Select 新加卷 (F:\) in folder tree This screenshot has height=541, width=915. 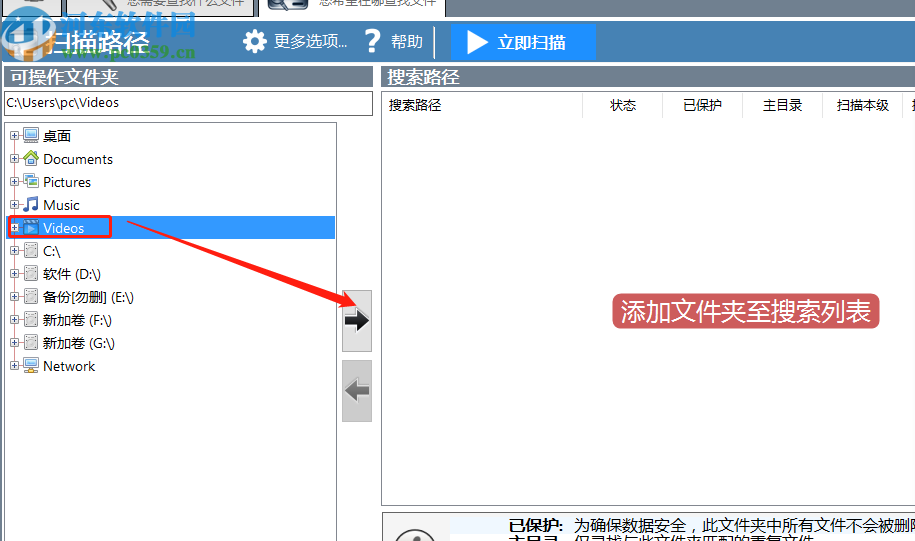coord(77,320)
